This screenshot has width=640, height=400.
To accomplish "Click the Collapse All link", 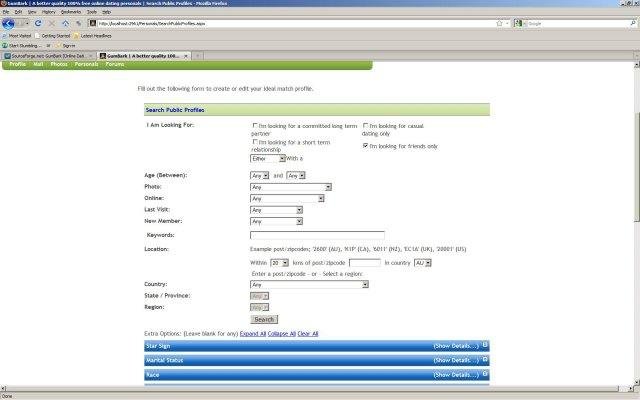I will click(282, 334).
